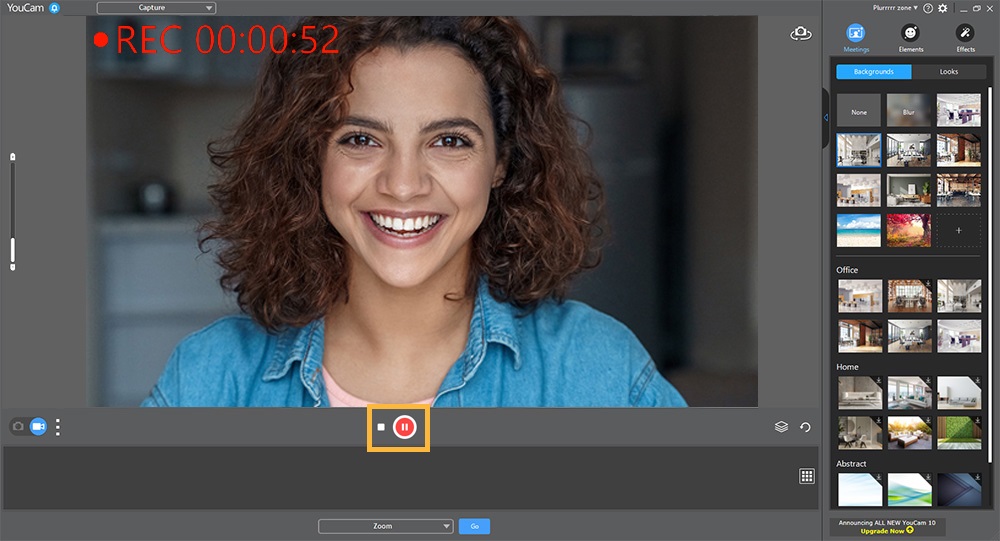Viewport: 1000px width, 541px height.
Task: Click the vertical zoom slider handle
Action: [x=12, y=251]
